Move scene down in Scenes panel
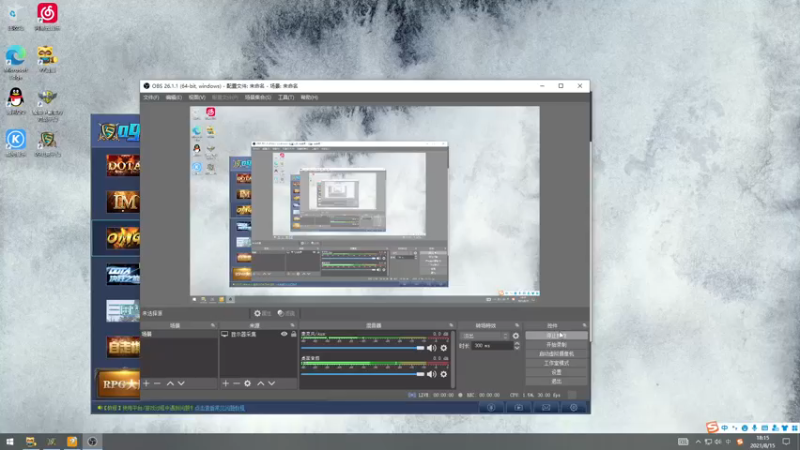Viewport: 800px width, 450px height. coord(181,383)
